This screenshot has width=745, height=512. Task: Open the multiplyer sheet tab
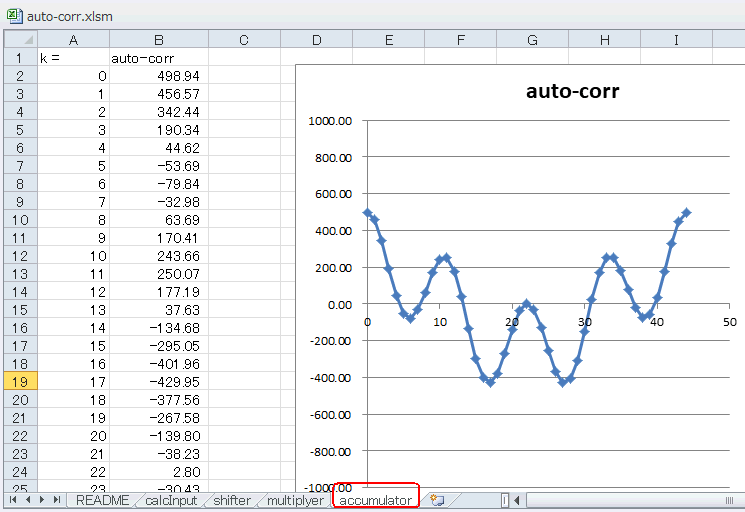click(x=295, y=500)
